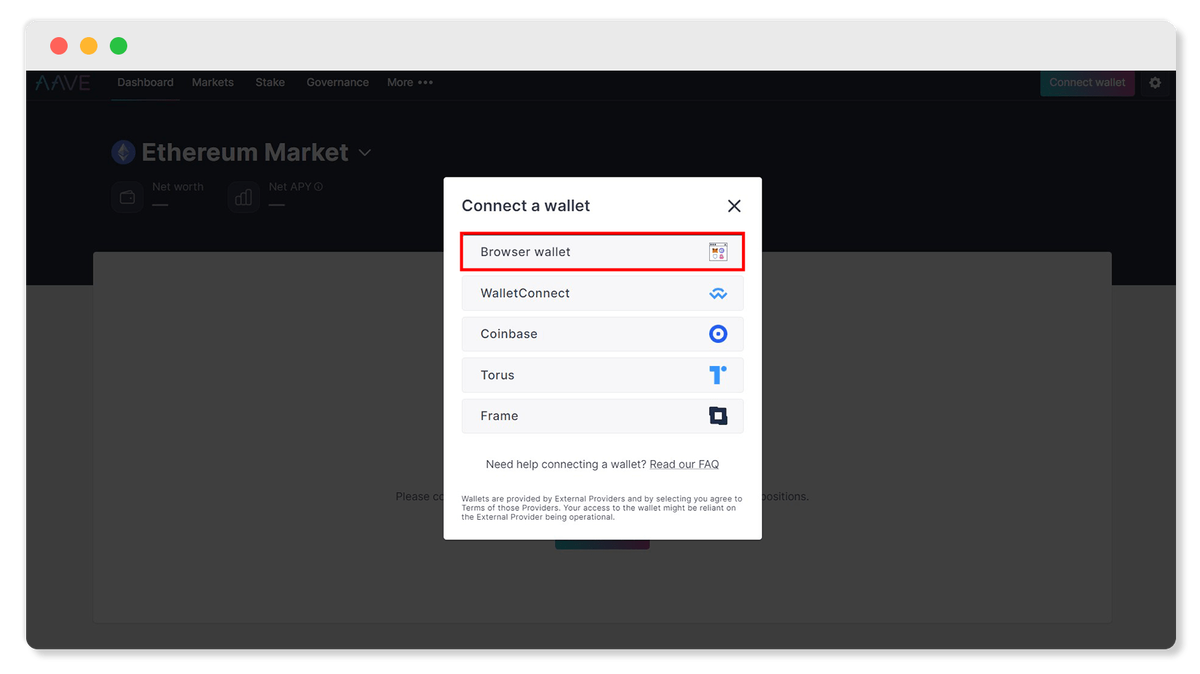Select the Browser wallet option
1200x674 pixels.
tap(602, 252)
